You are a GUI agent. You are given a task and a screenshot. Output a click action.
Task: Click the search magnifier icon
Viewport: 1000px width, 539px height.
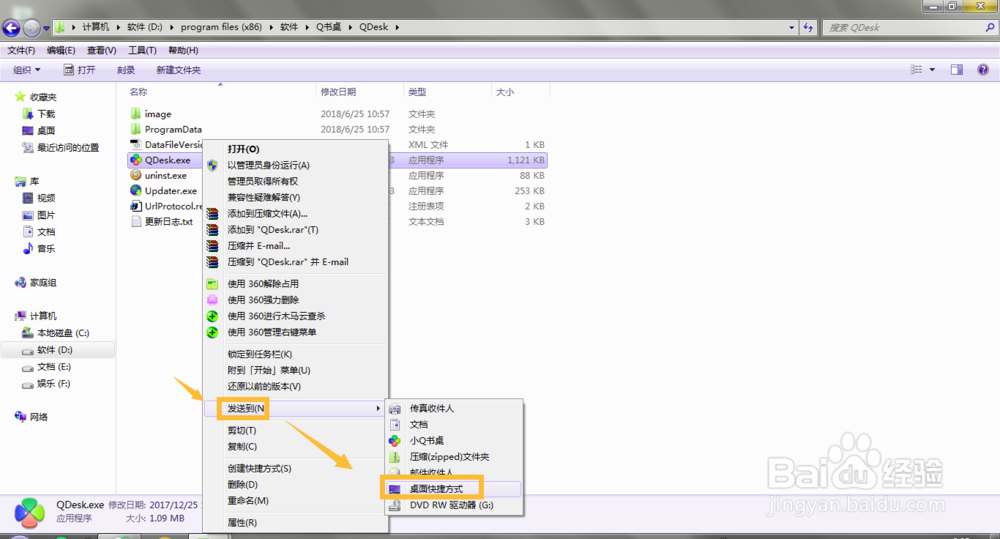[990, 27]
